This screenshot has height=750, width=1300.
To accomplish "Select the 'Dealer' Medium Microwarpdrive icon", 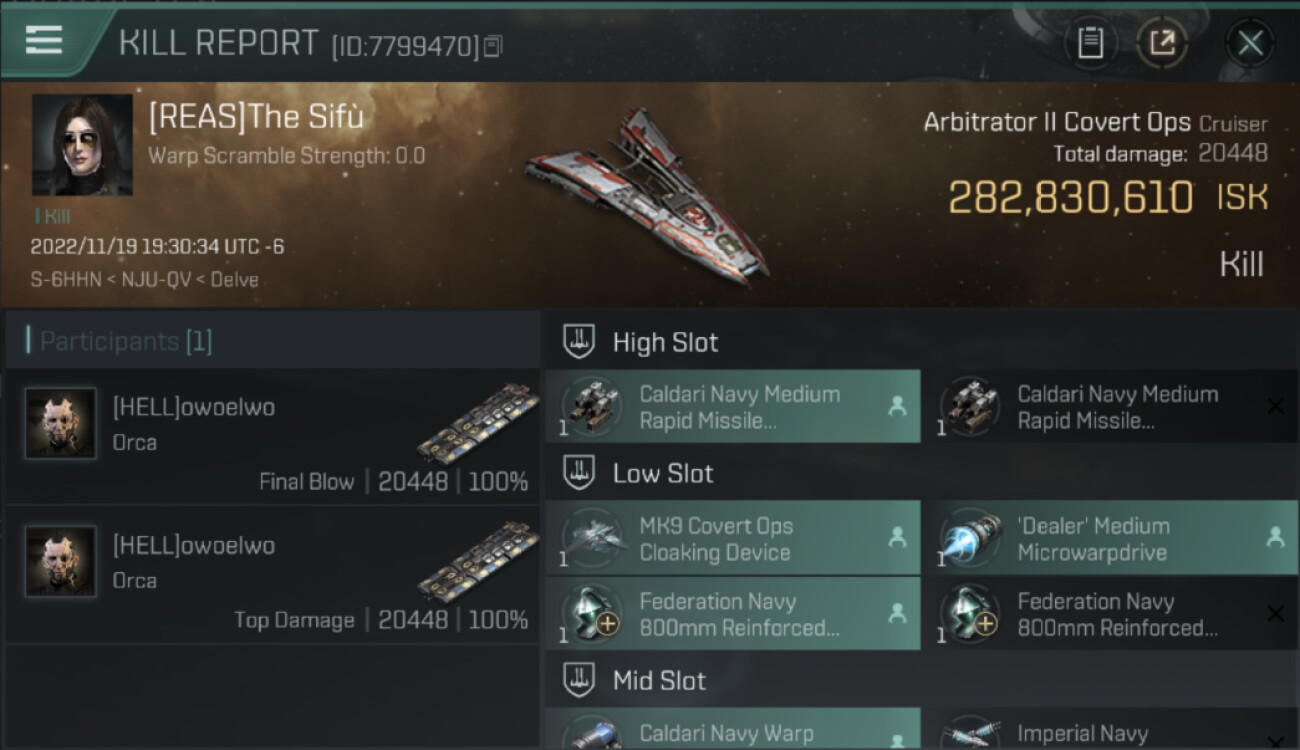I will pyautogui.click(x=971, y=539).
